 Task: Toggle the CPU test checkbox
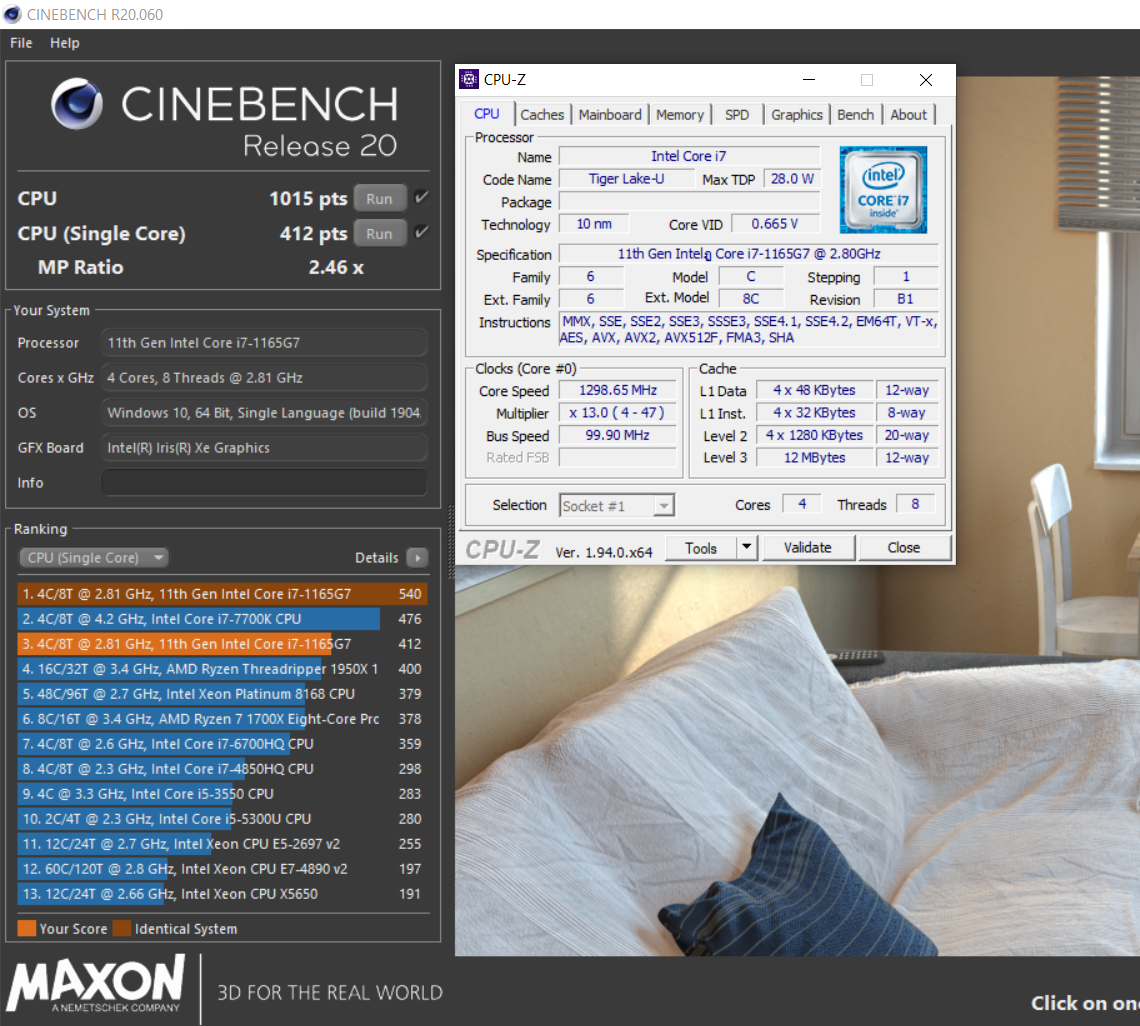tap(421, 197)
